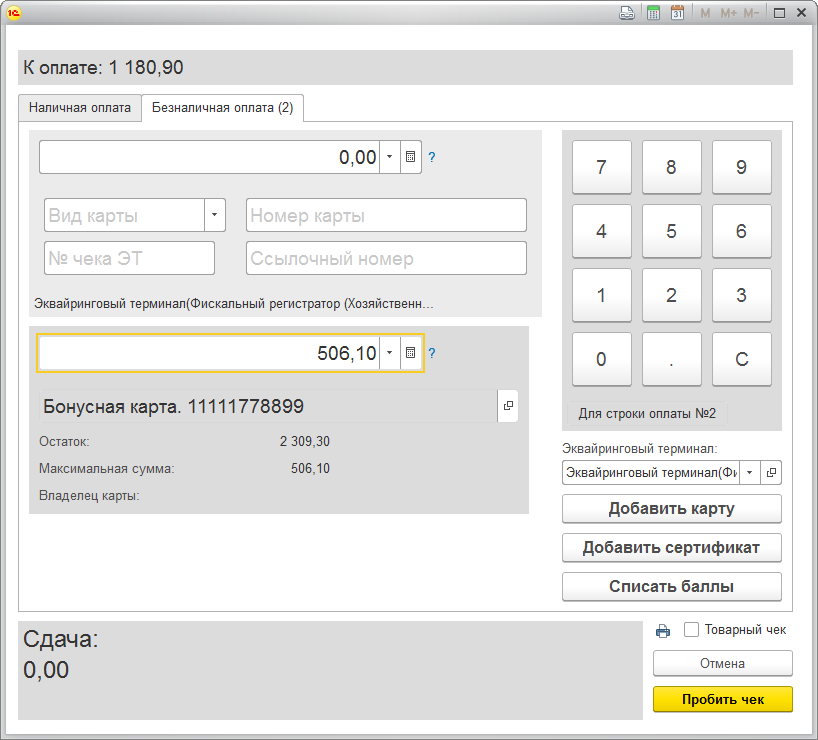Image resolution: width=818 pixels, height=740 pixels.
Task: Open the calculator icon in the title bar
Action: click(653, 13)
